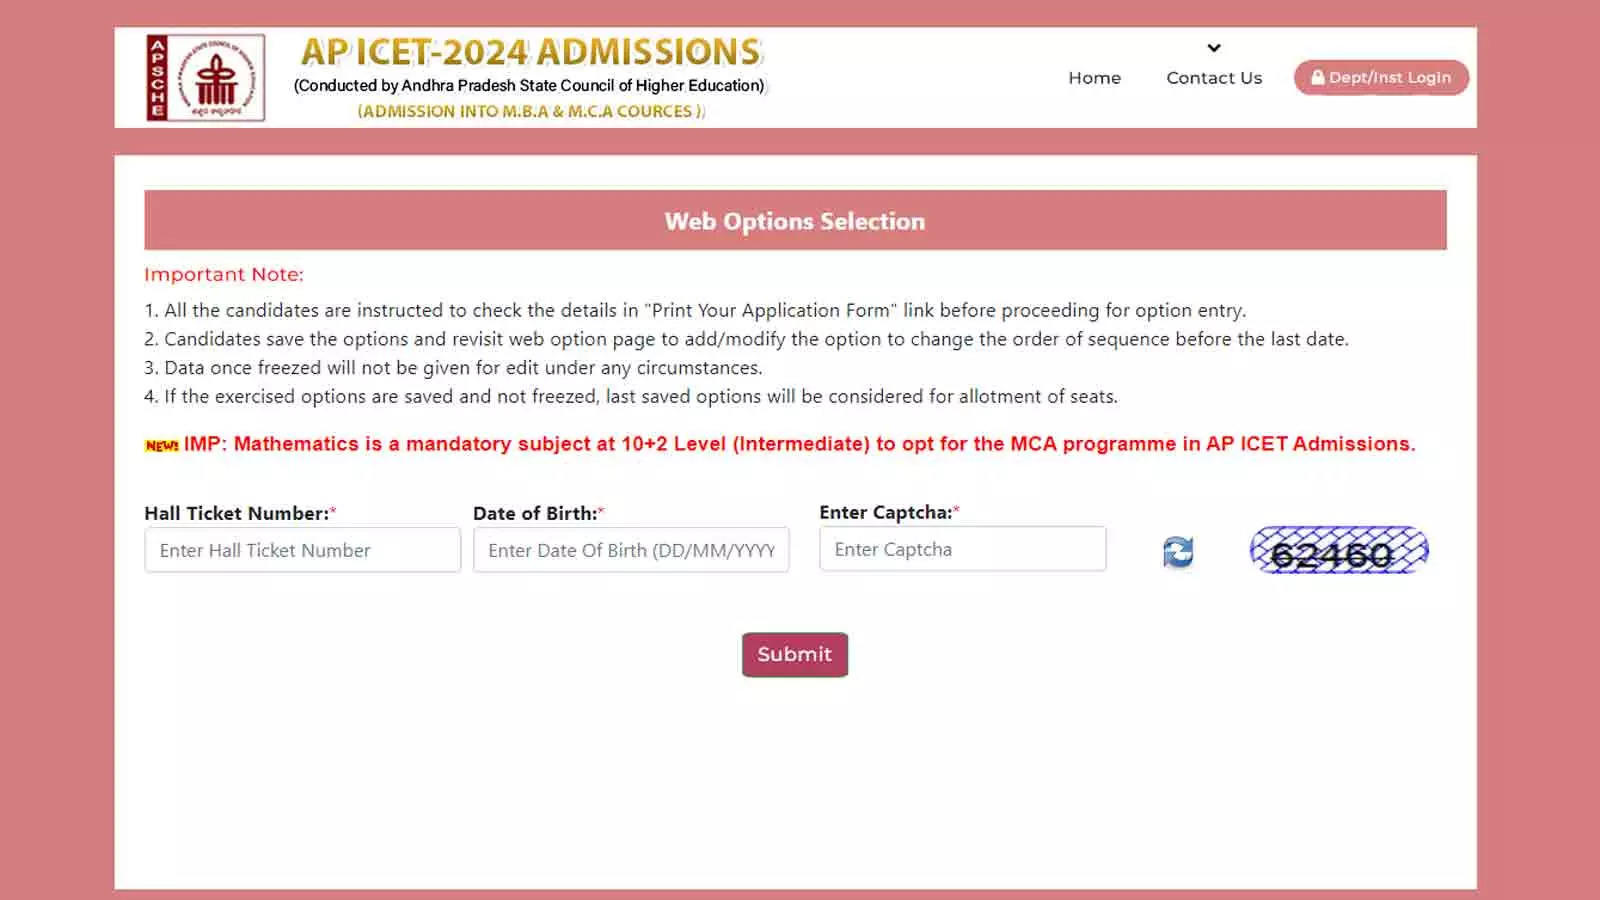
Task: Click the Enter Hall Ticket Number field
Action: [x=302, y=549]
